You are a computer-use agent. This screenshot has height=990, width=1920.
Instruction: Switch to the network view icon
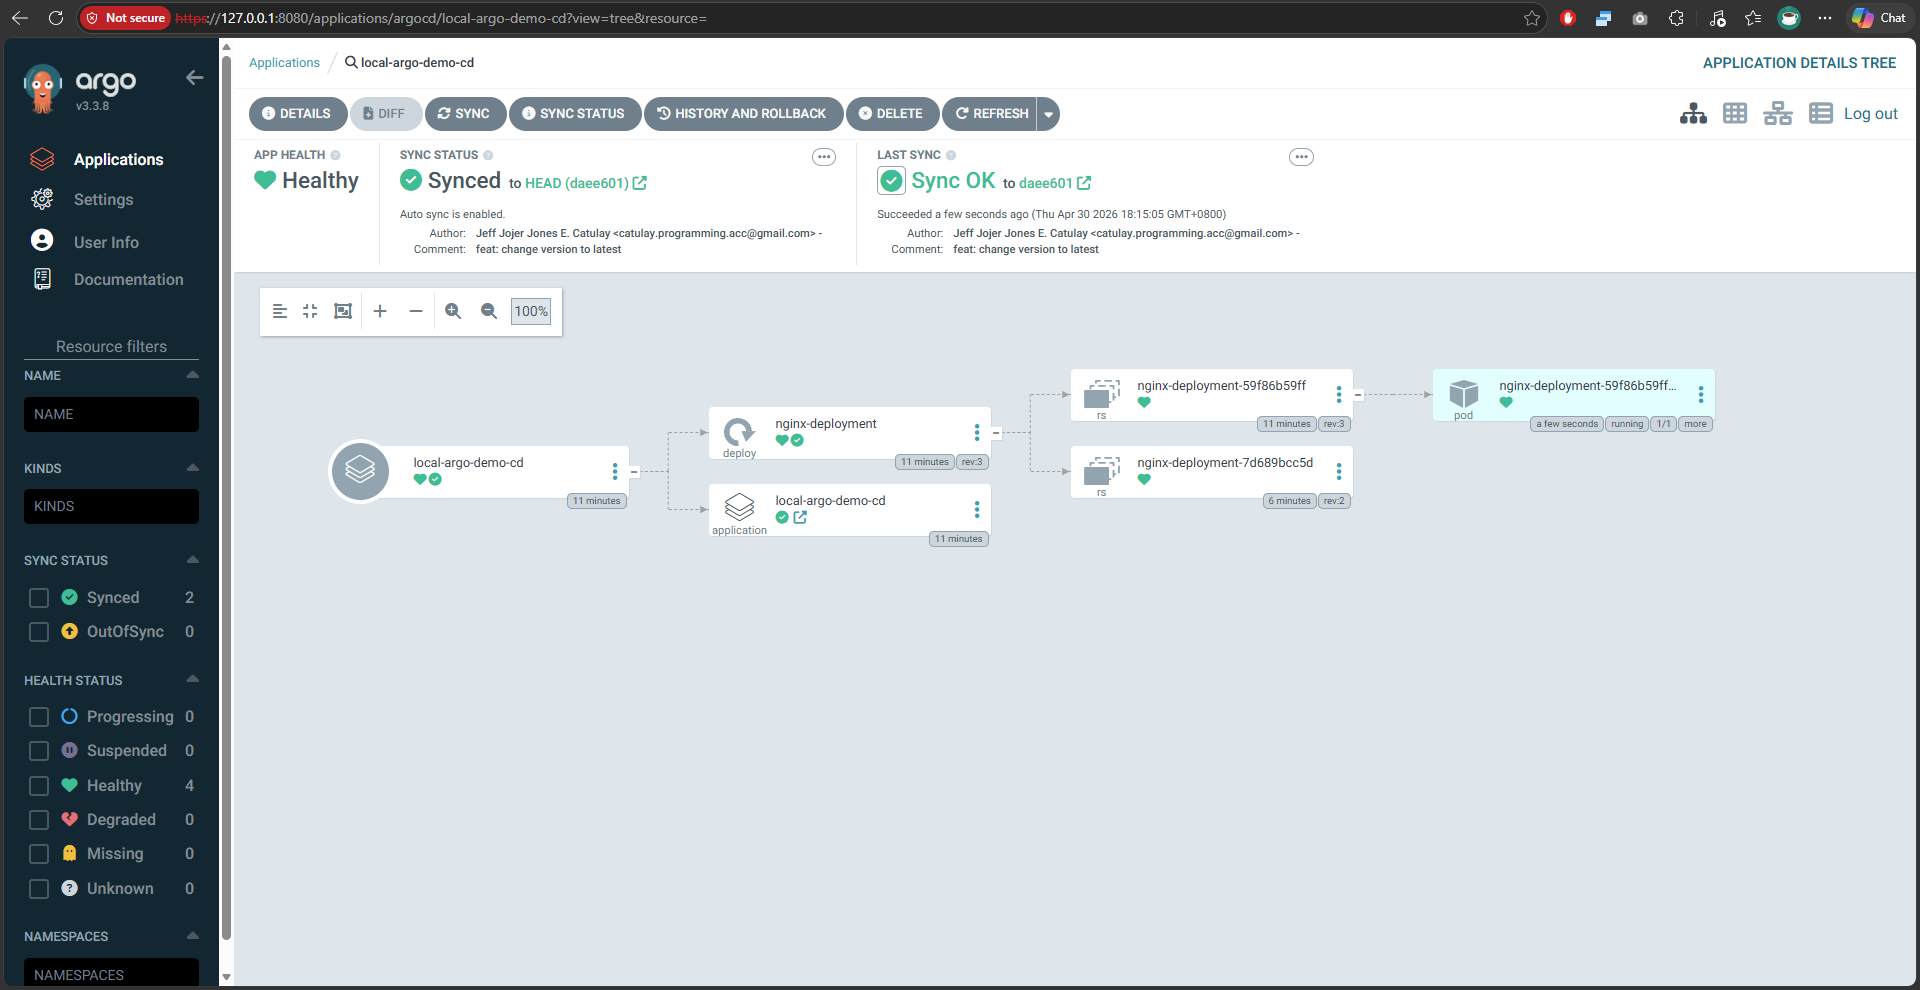click(x=1778, y=113)
